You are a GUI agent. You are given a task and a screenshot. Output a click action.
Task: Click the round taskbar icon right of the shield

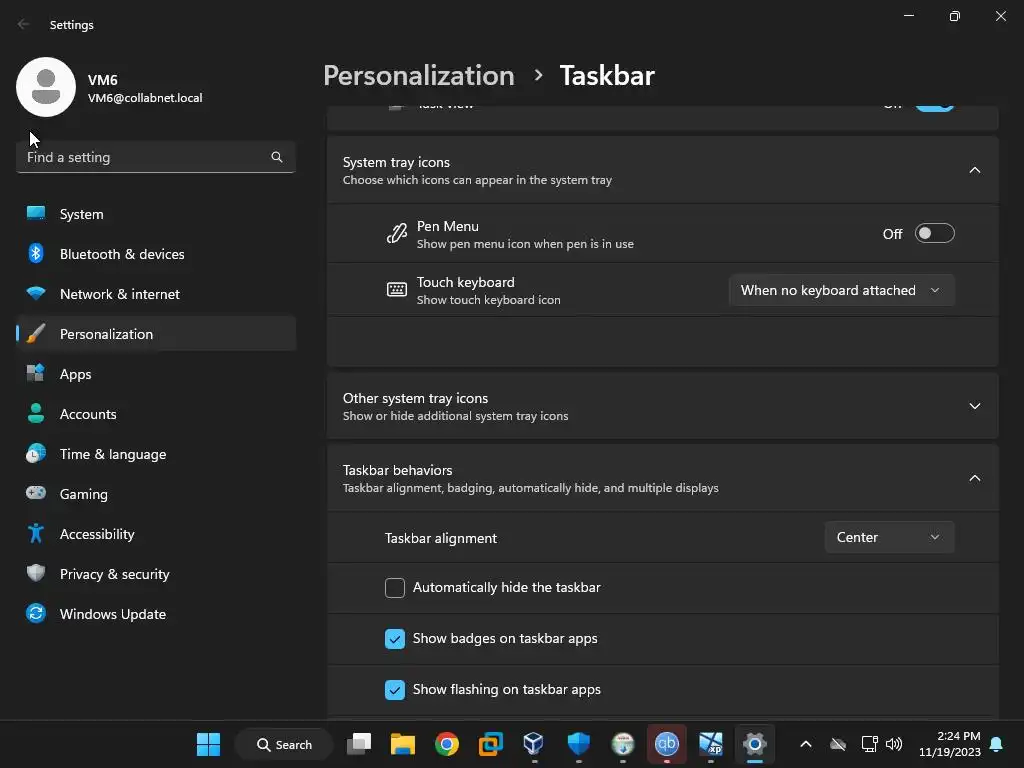coord(622,744)
